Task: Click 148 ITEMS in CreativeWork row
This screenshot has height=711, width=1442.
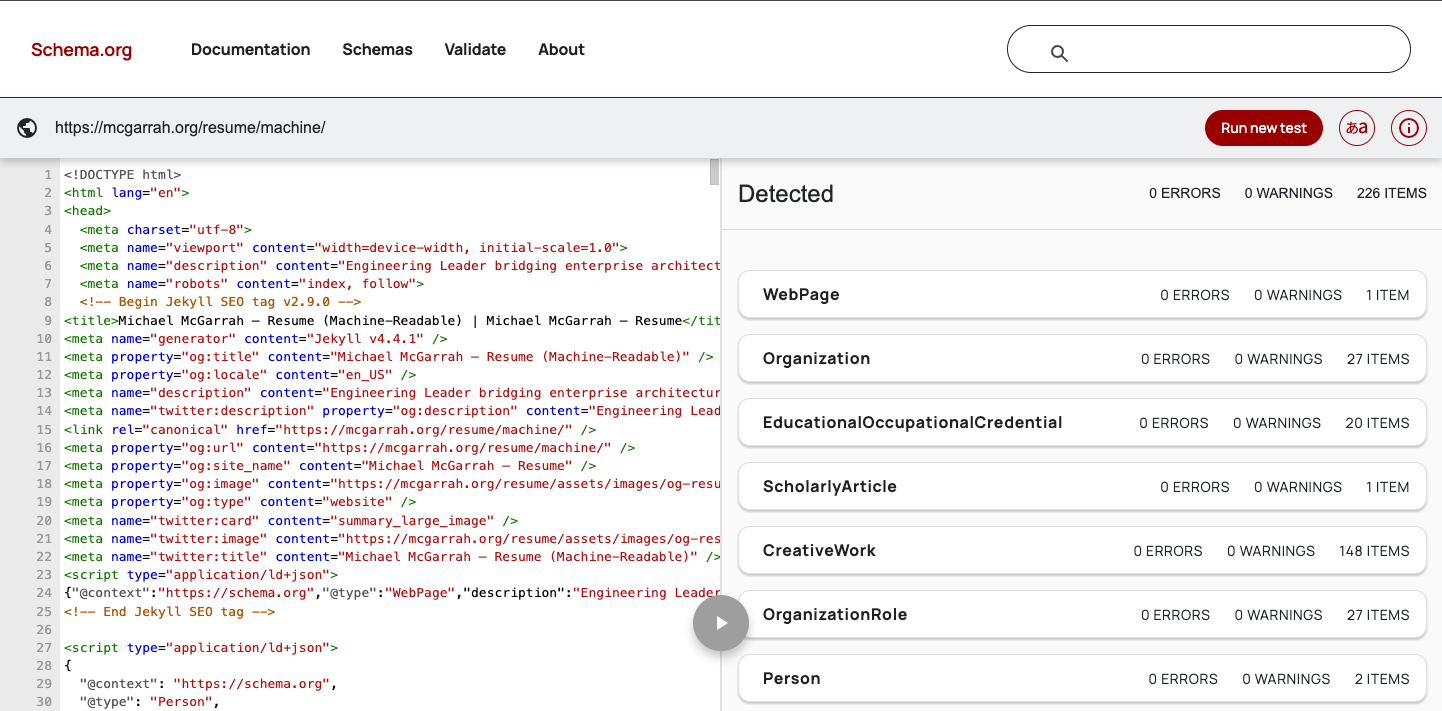Action: coord(1374,551)
